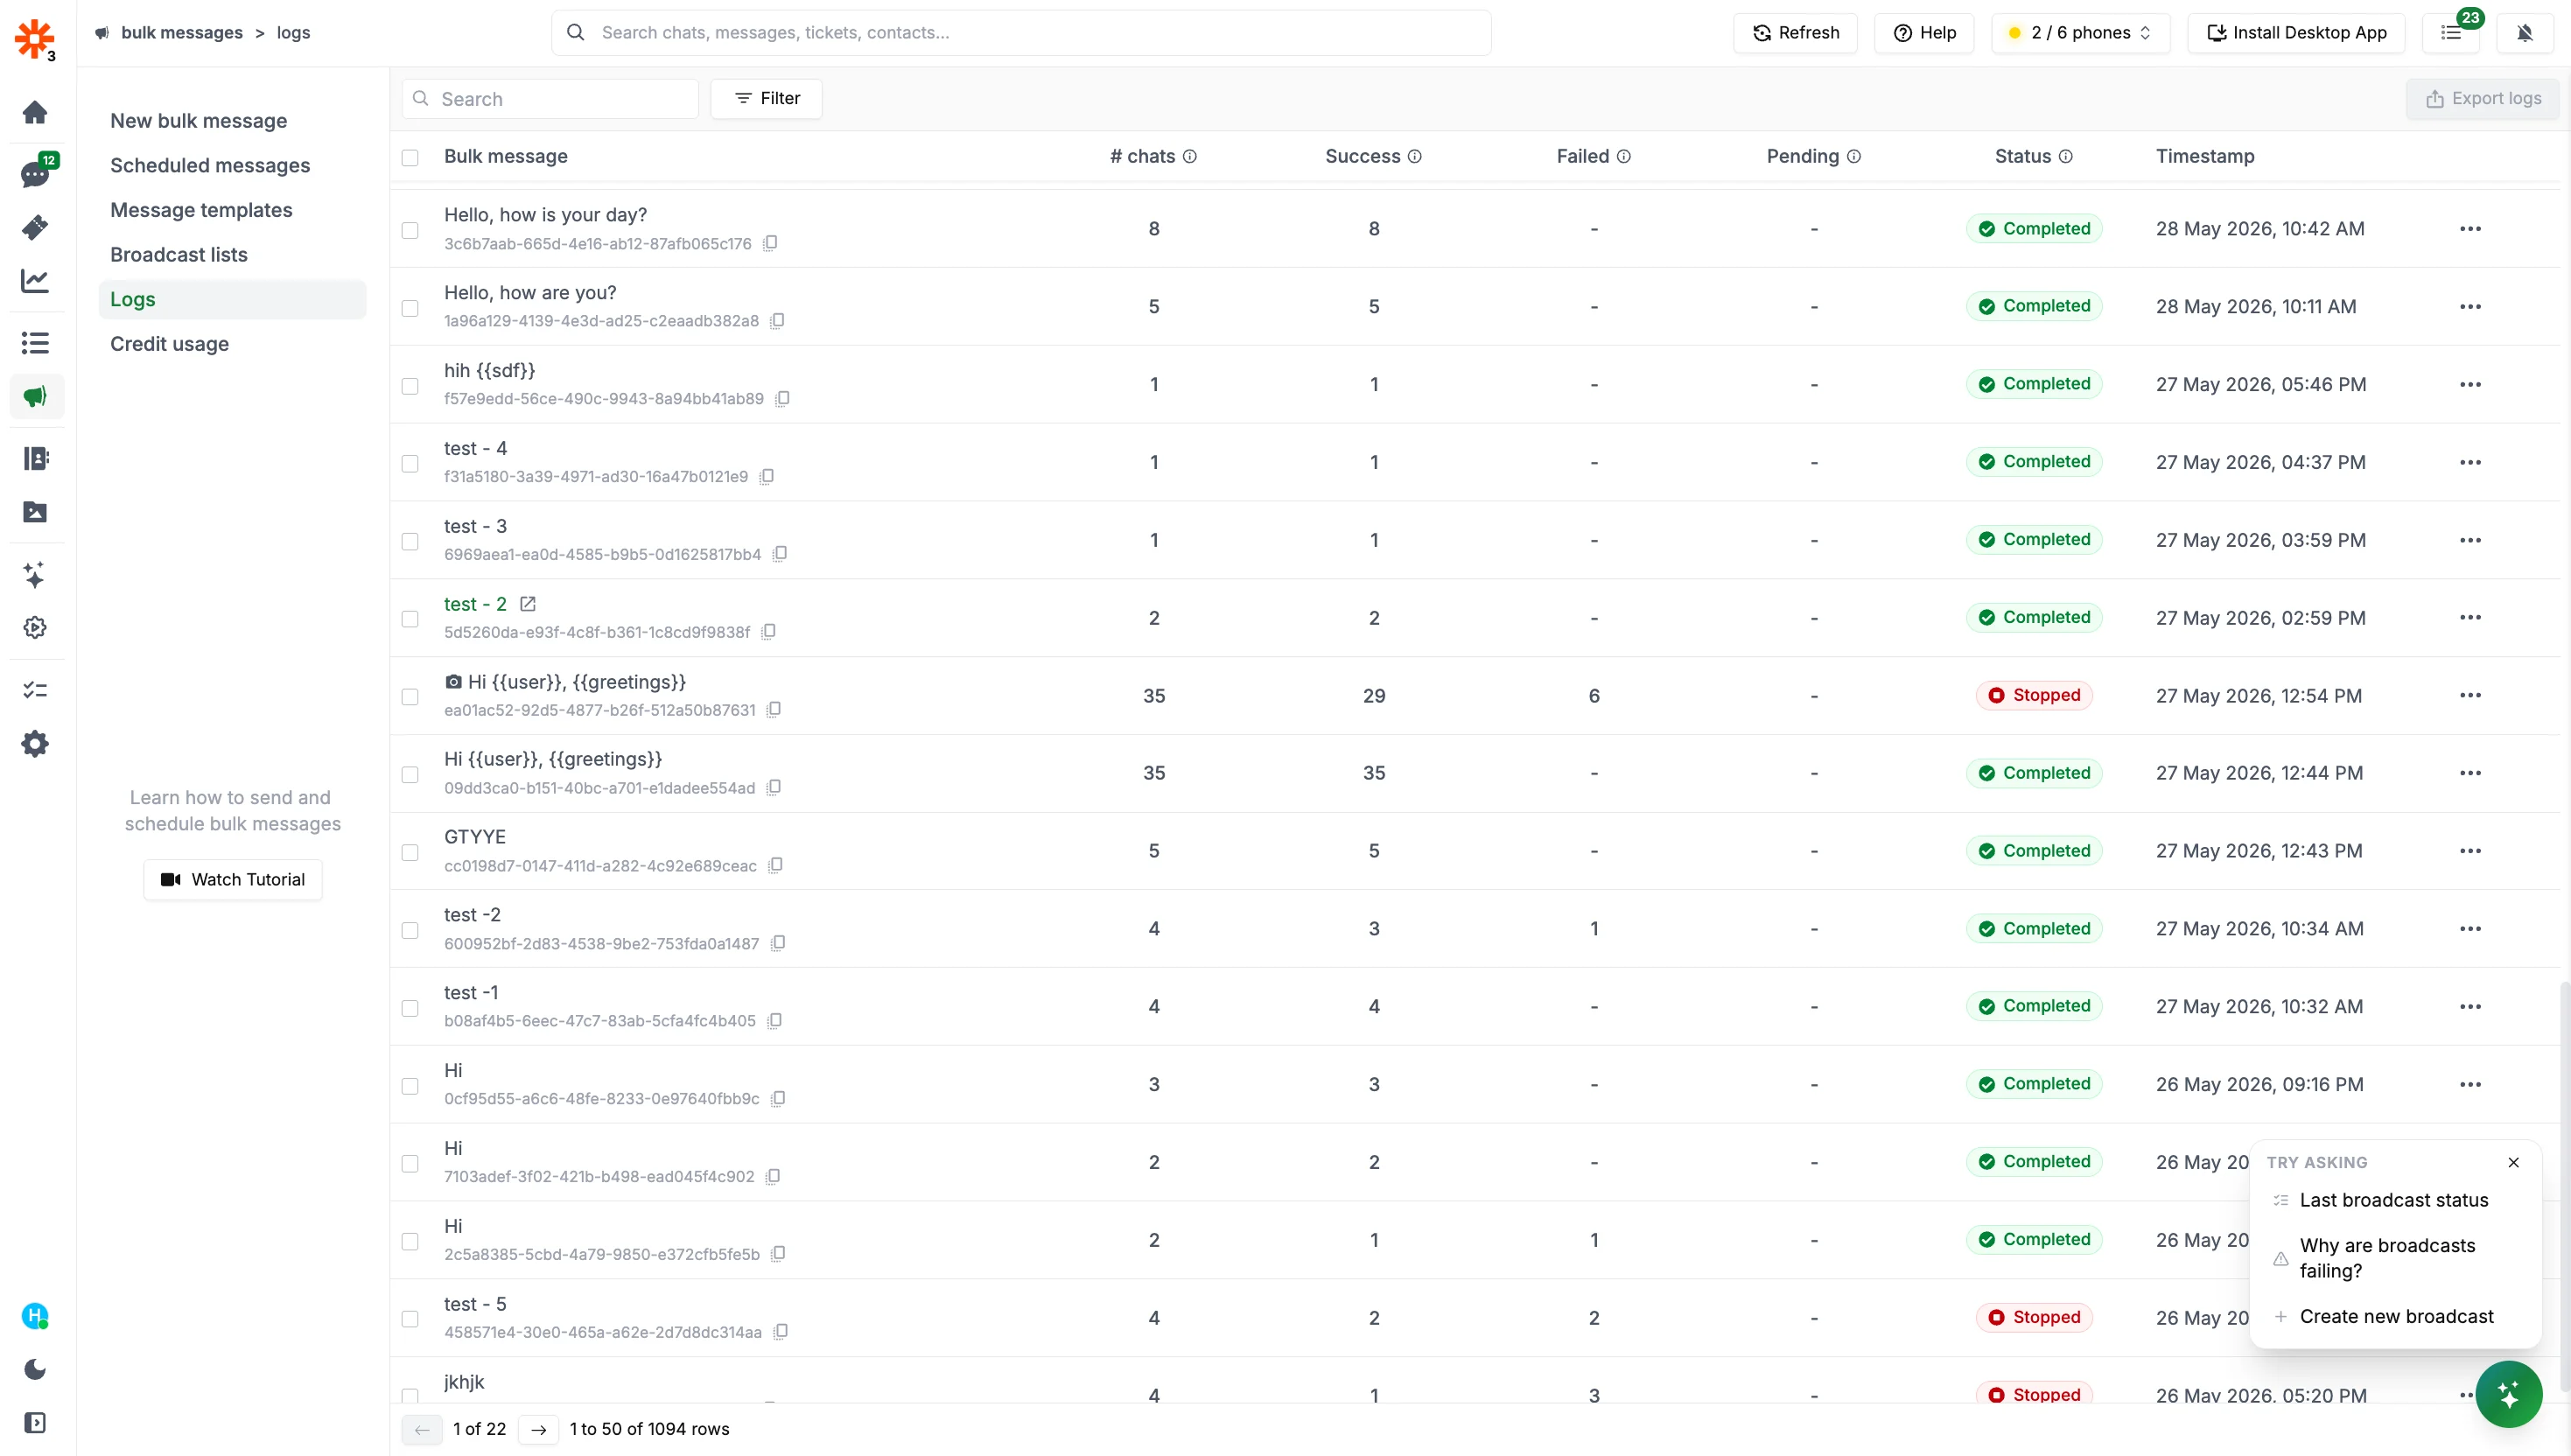Copy ID of 'Hello, how is your day?' message

click(x=771, y=243)
